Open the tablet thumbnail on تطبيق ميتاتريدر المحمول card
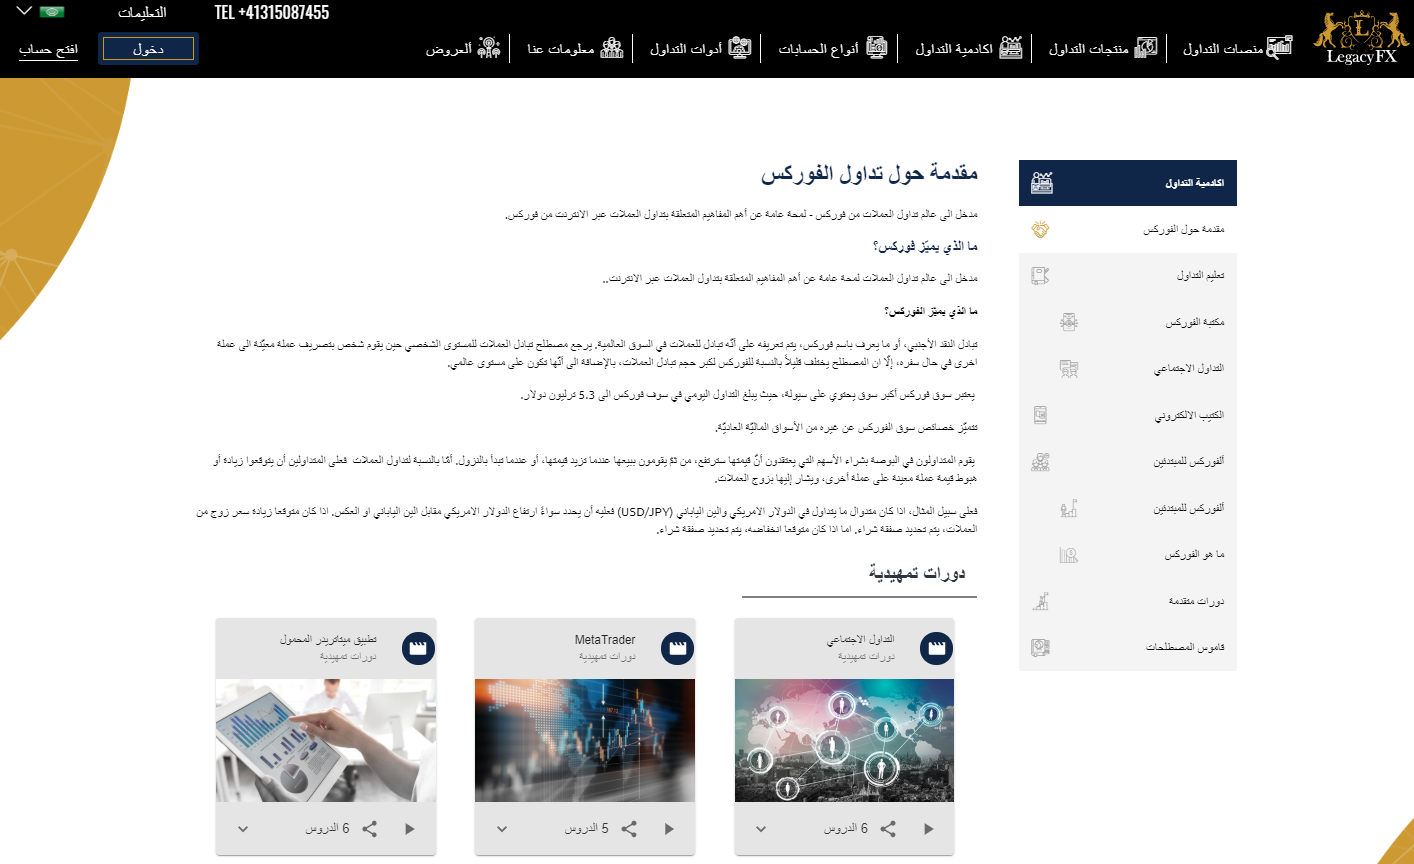This screenshot has height=864, width=1414. (x=326, y=741)
